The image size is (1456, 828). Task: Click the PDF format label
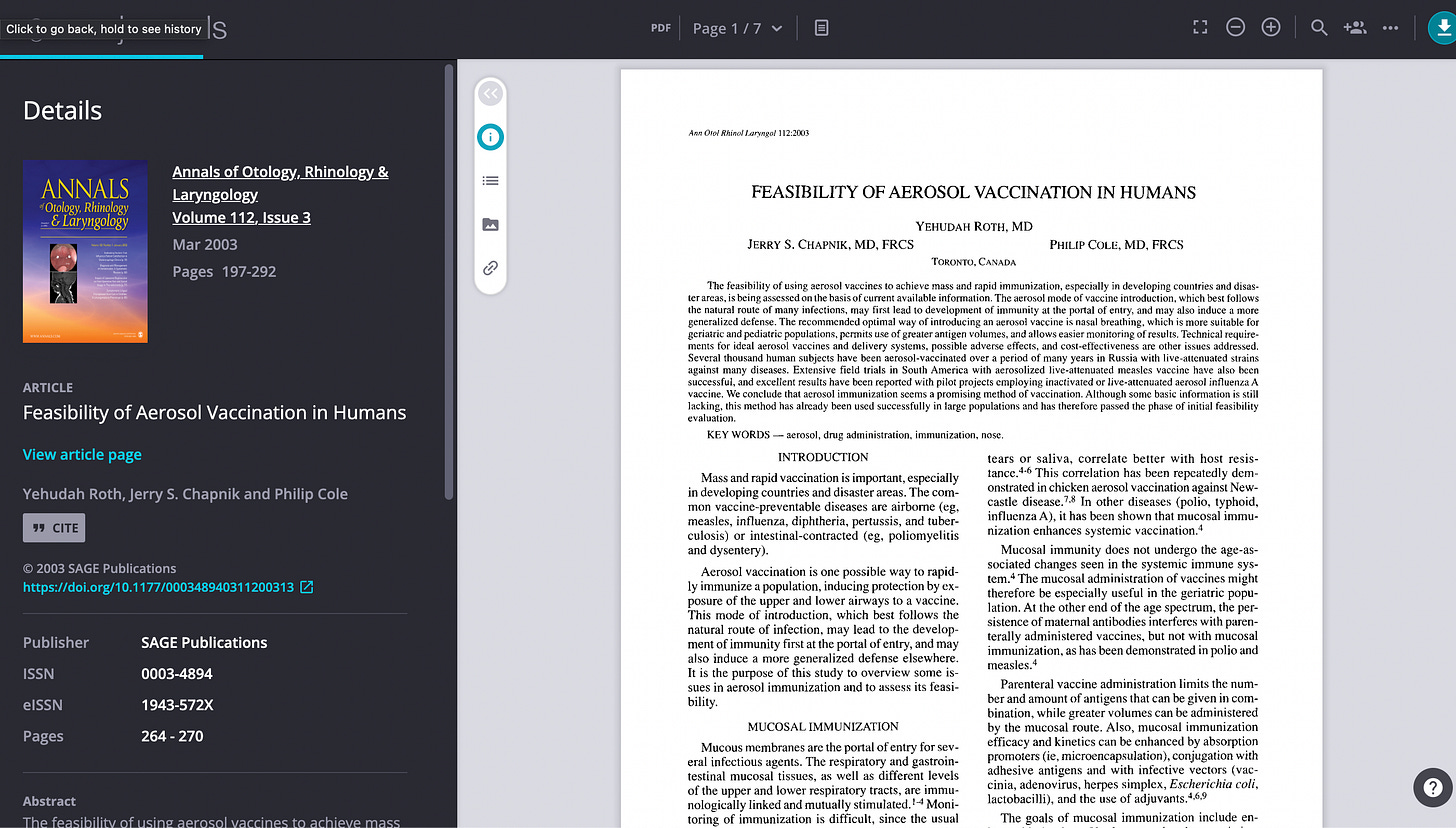661,28
